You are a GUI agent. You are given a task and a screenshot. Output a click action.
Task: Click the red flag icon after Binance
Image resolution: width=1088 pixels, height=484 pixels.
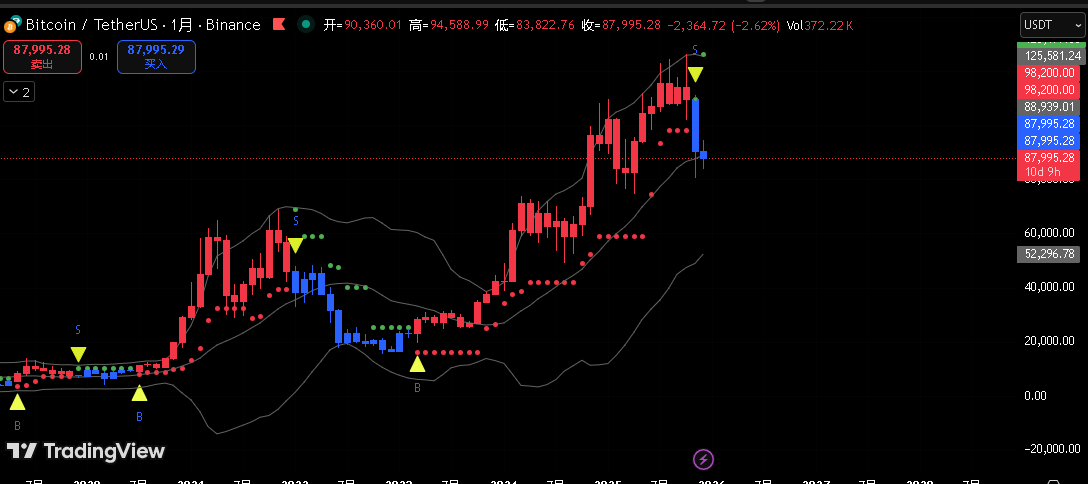tap(279, 25)
